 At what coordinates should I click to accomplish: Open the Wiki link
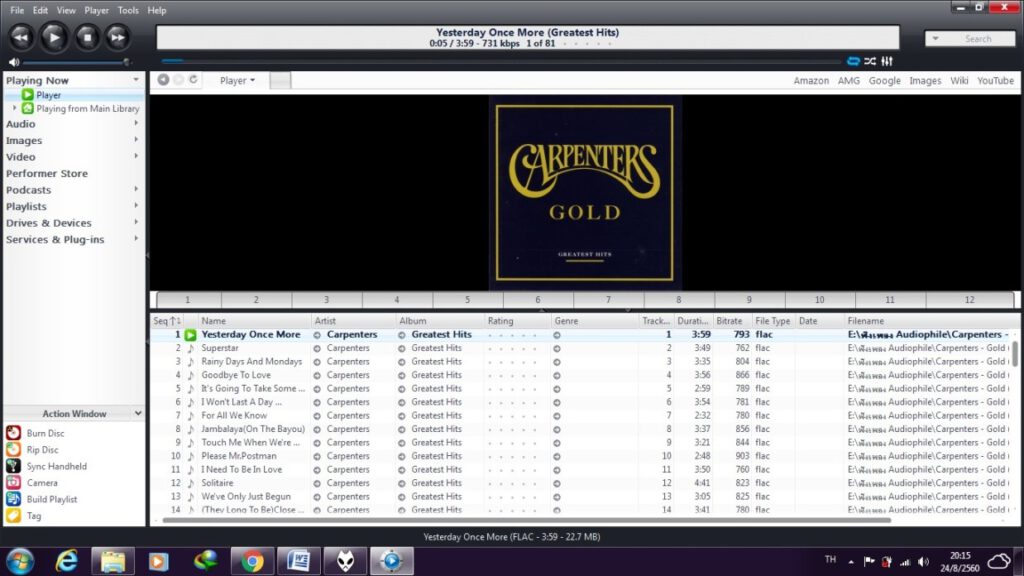point(959,80)
